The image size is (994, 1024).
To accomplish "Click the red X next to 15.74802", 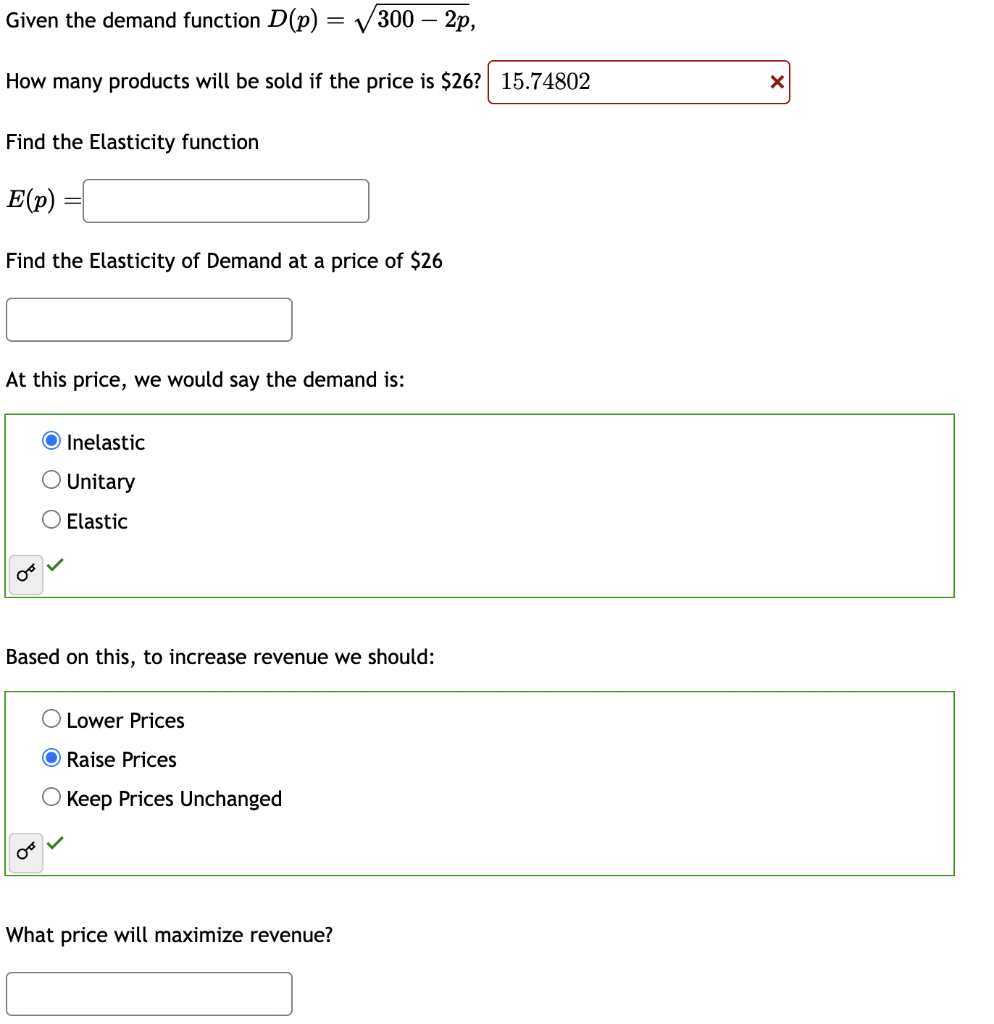I will coord(777,82).
